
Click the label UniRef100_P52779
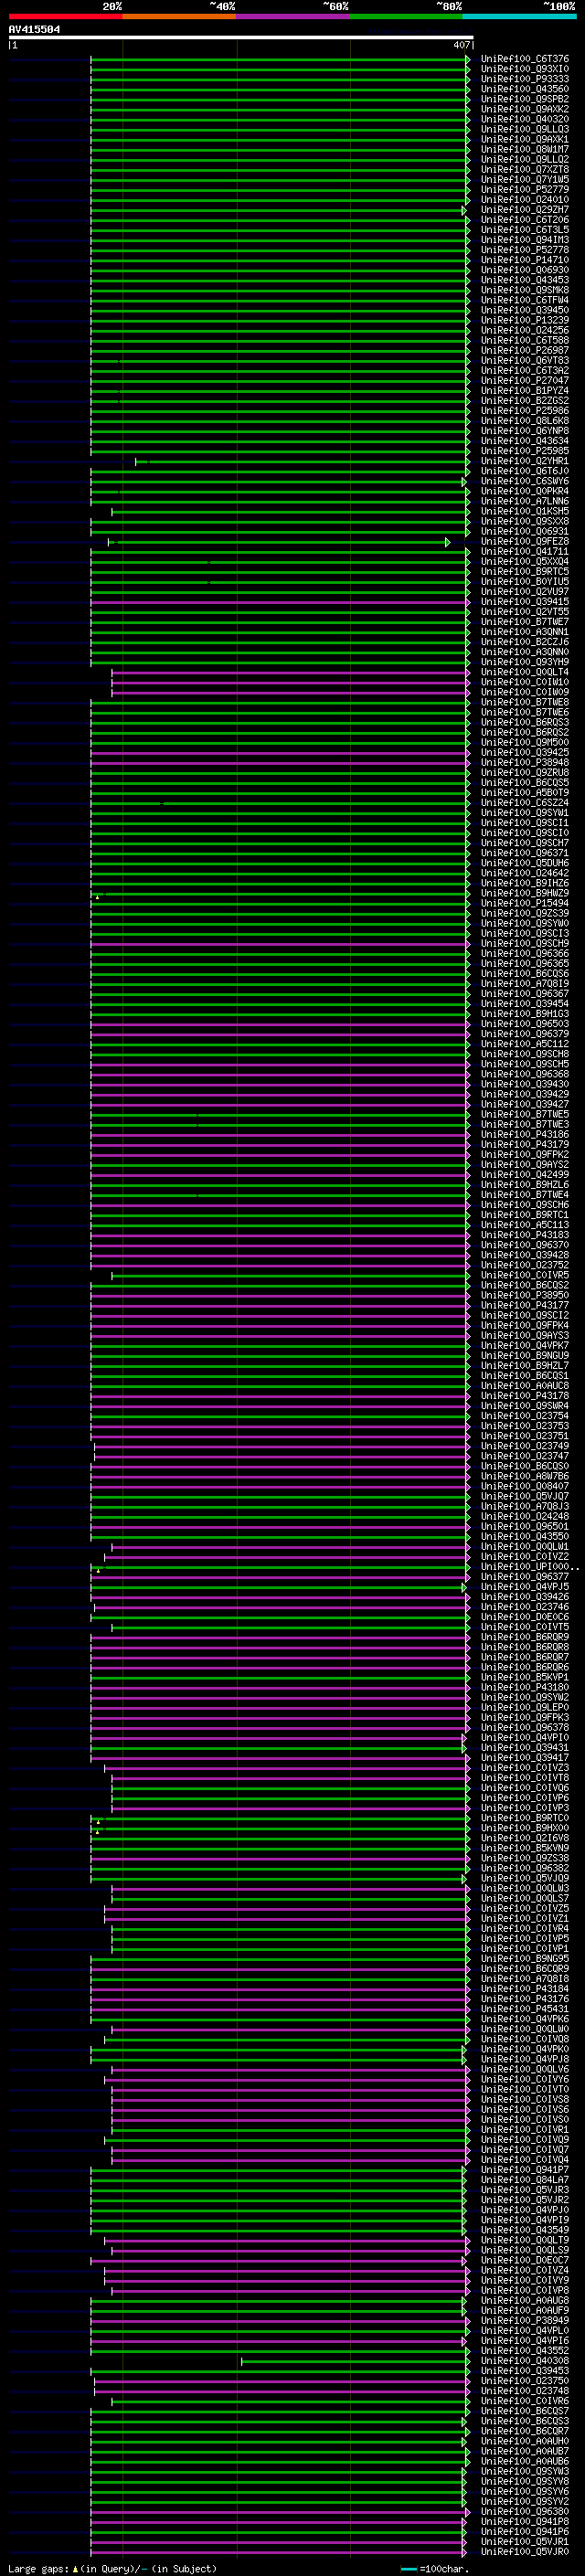(525, 189)
